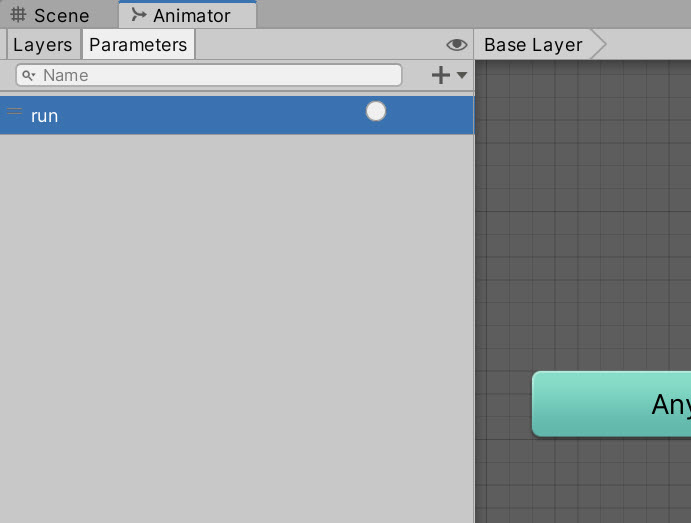
Task: Toggle the run trigger radio button
Action: pyautogui.click(x=376, y=111)
